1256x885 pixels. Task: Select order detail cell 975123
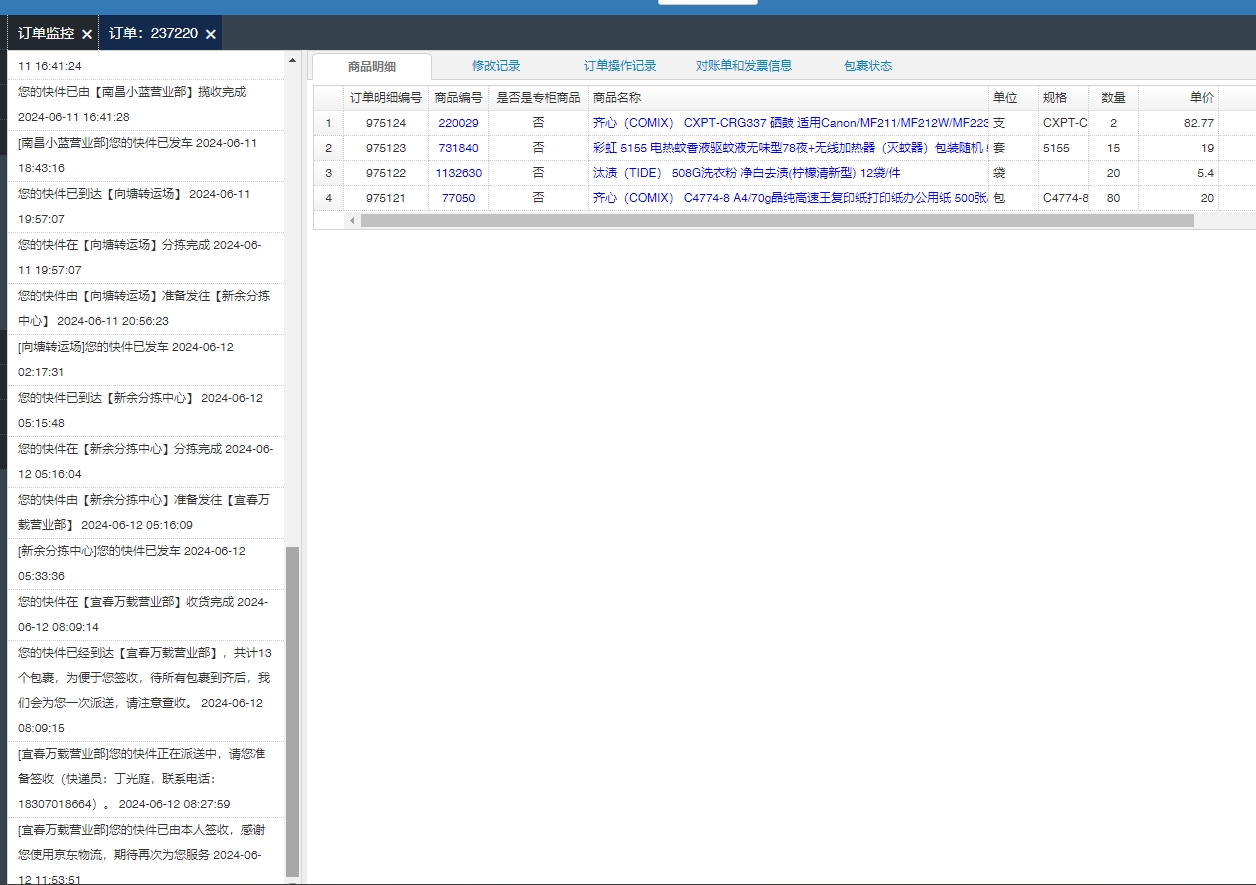tap(386, 148)
